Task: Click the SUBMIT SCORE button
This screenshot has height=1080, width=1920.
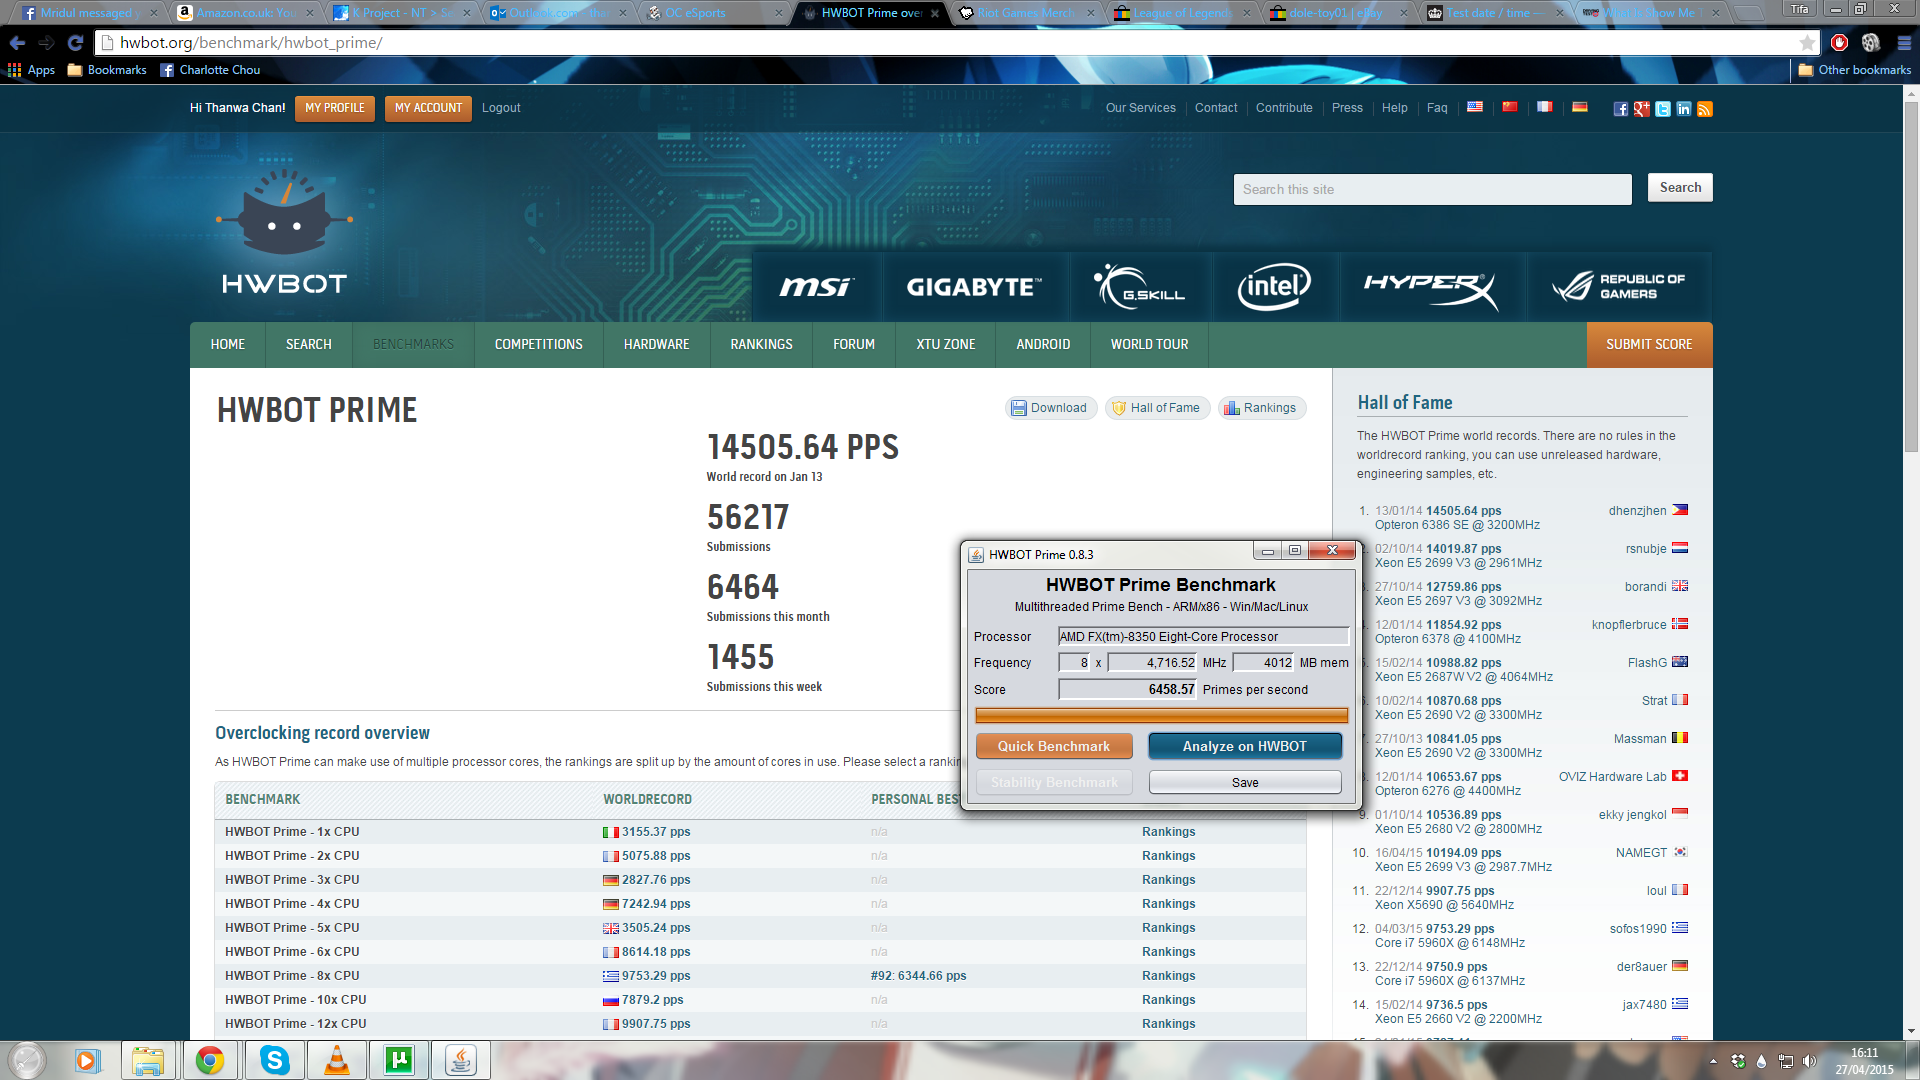Action: [1649, 344]
